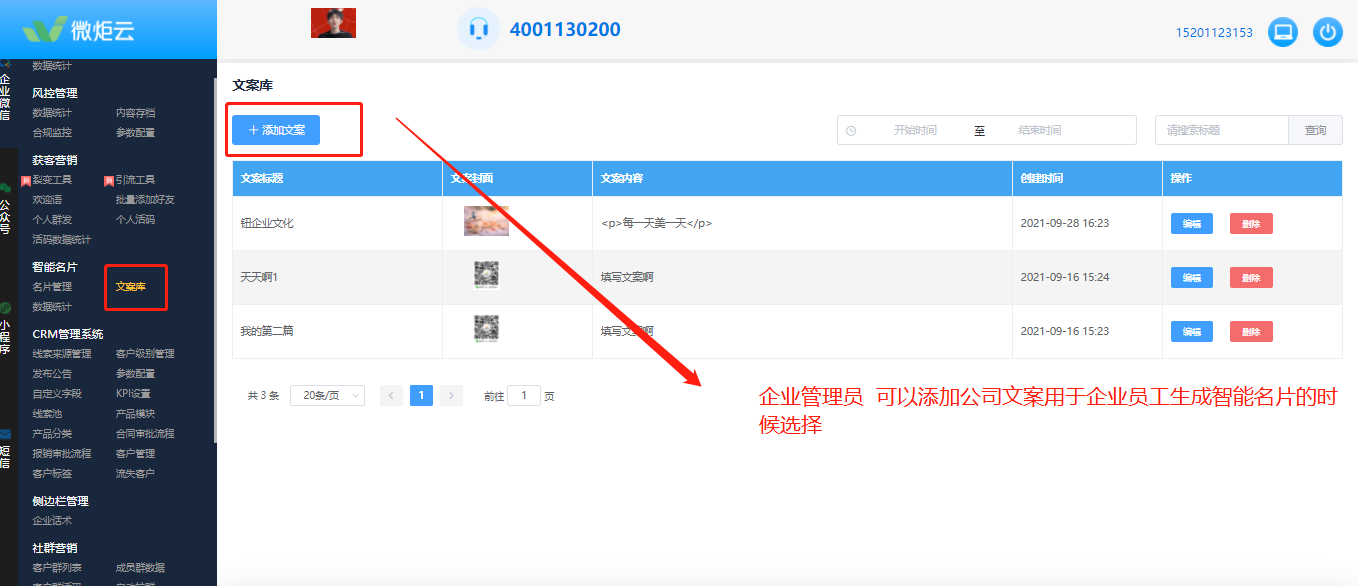Select the 结束时间 date field

(x=1040, y=130)
